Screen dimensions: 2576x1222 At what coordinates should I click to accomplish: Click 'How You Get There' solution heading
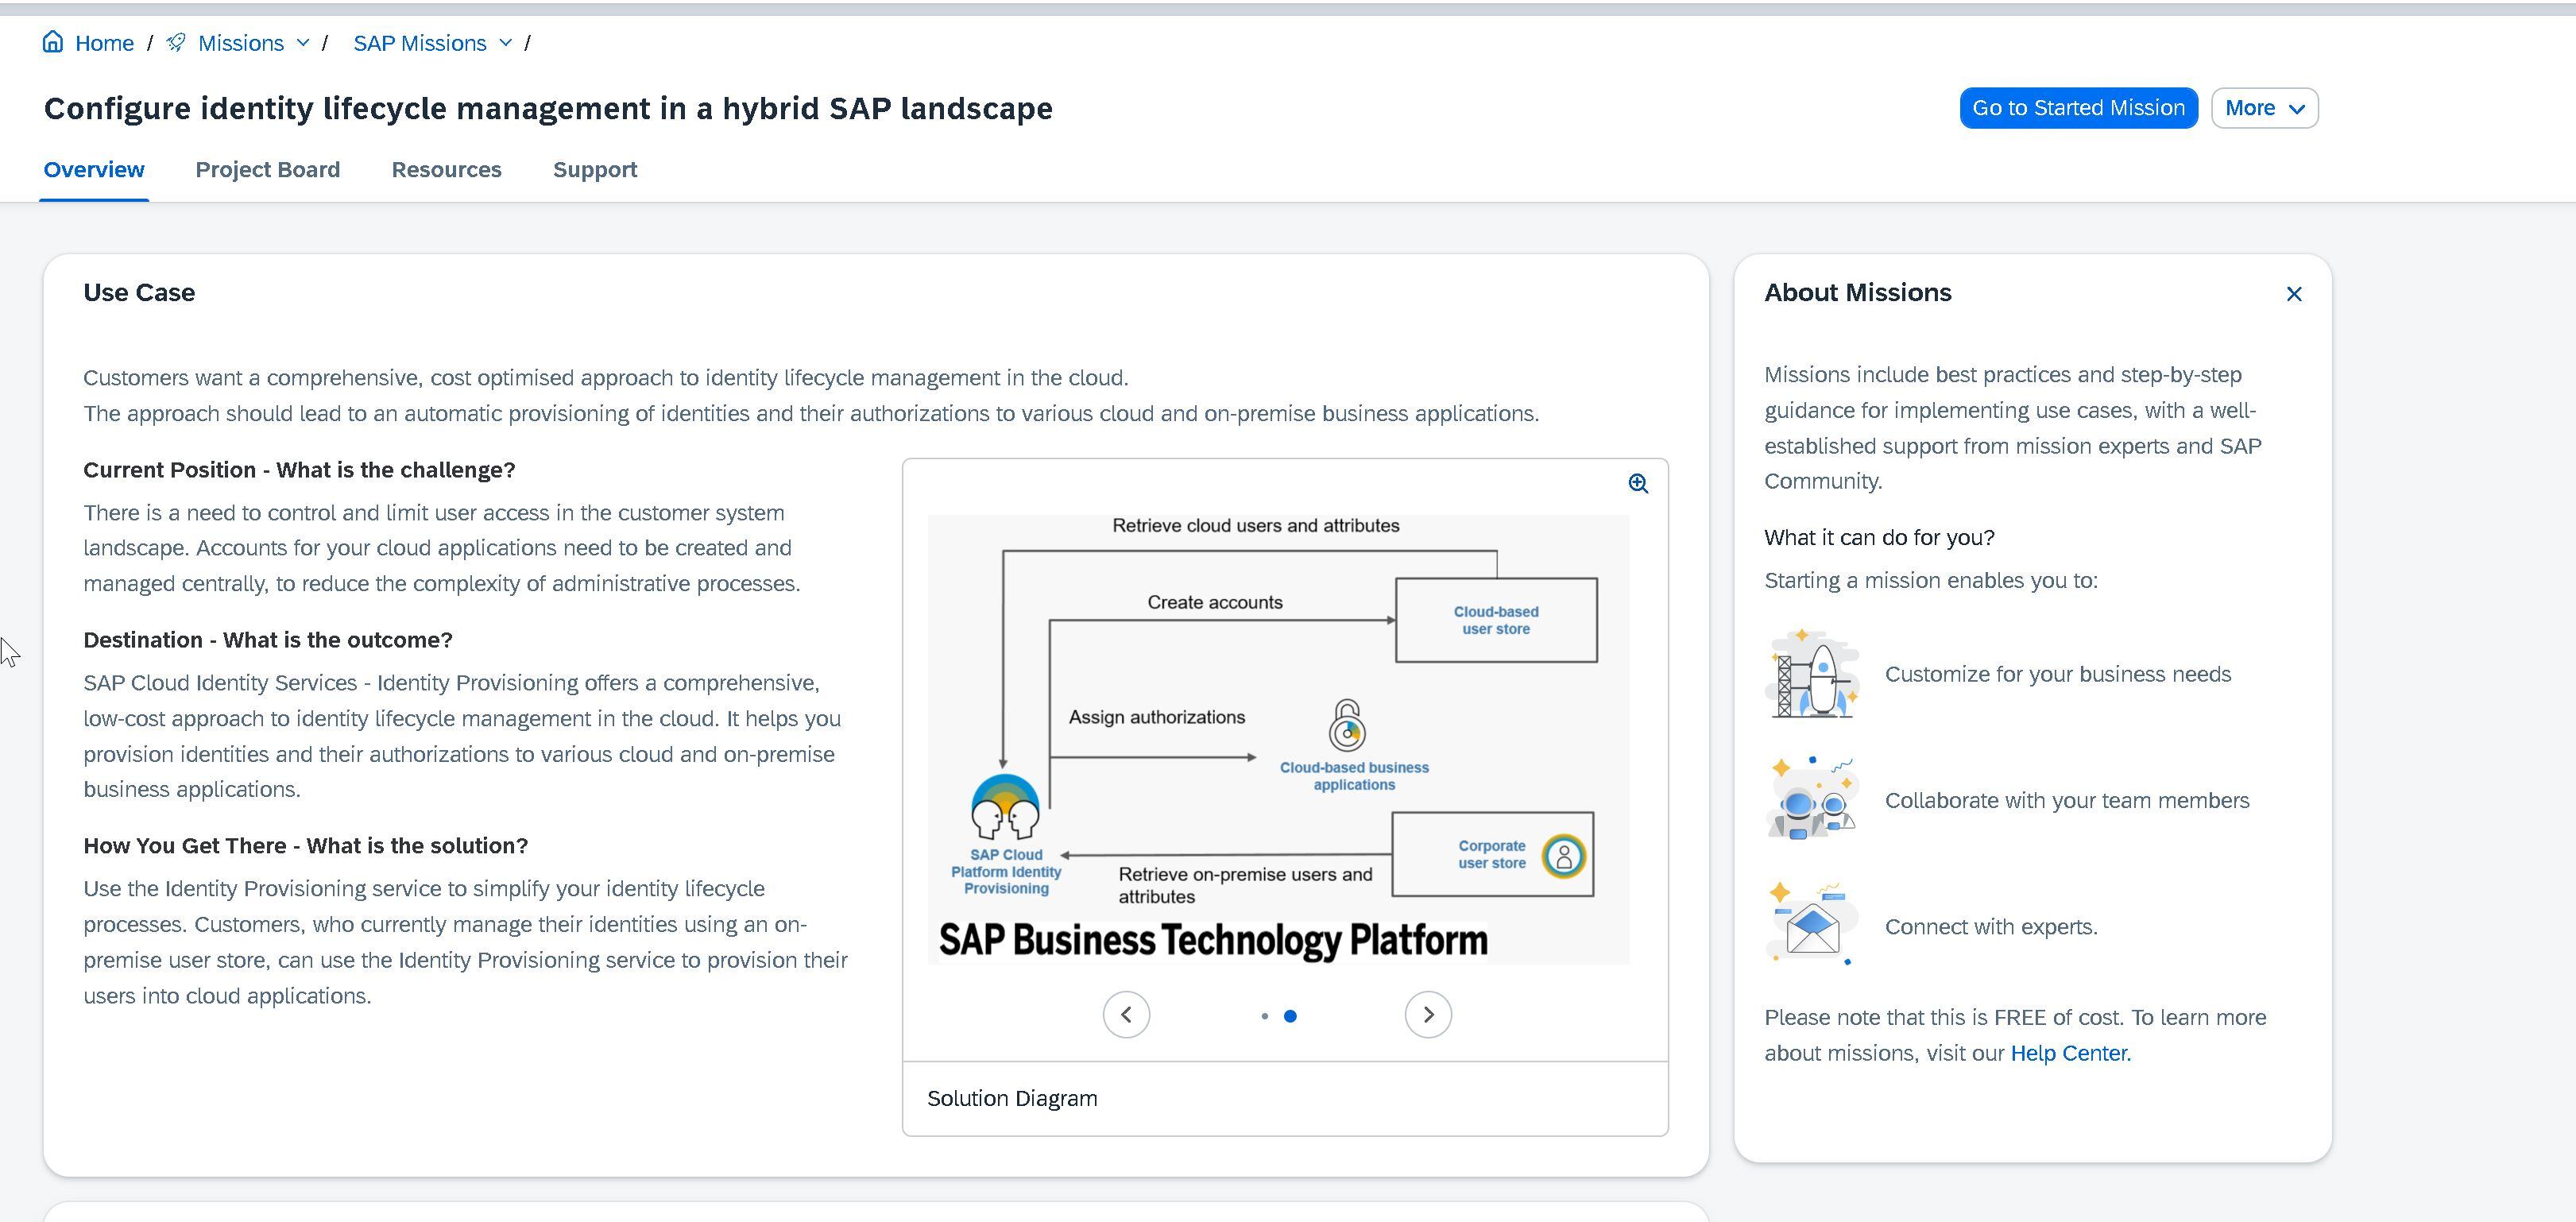click(305, 846)
